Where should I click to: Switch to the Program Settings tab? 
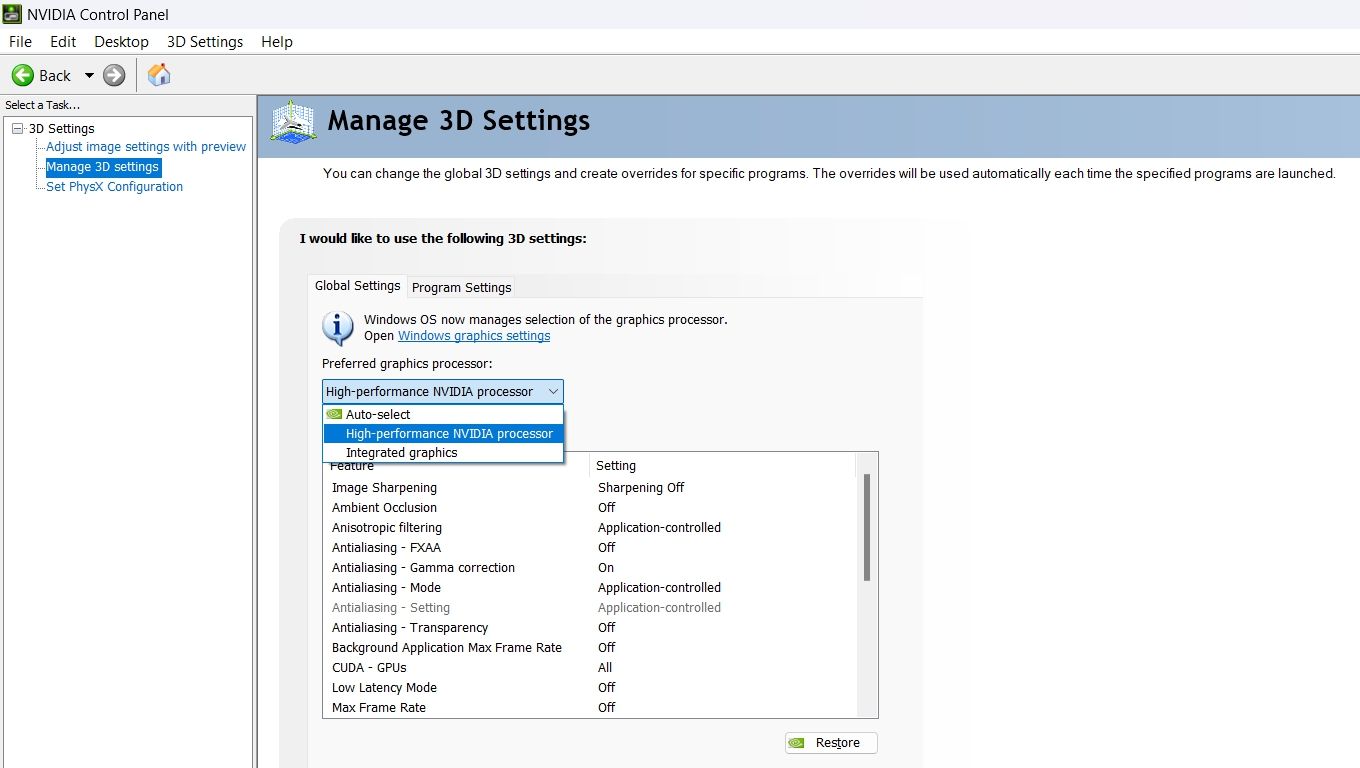click(x=462, y=287)
